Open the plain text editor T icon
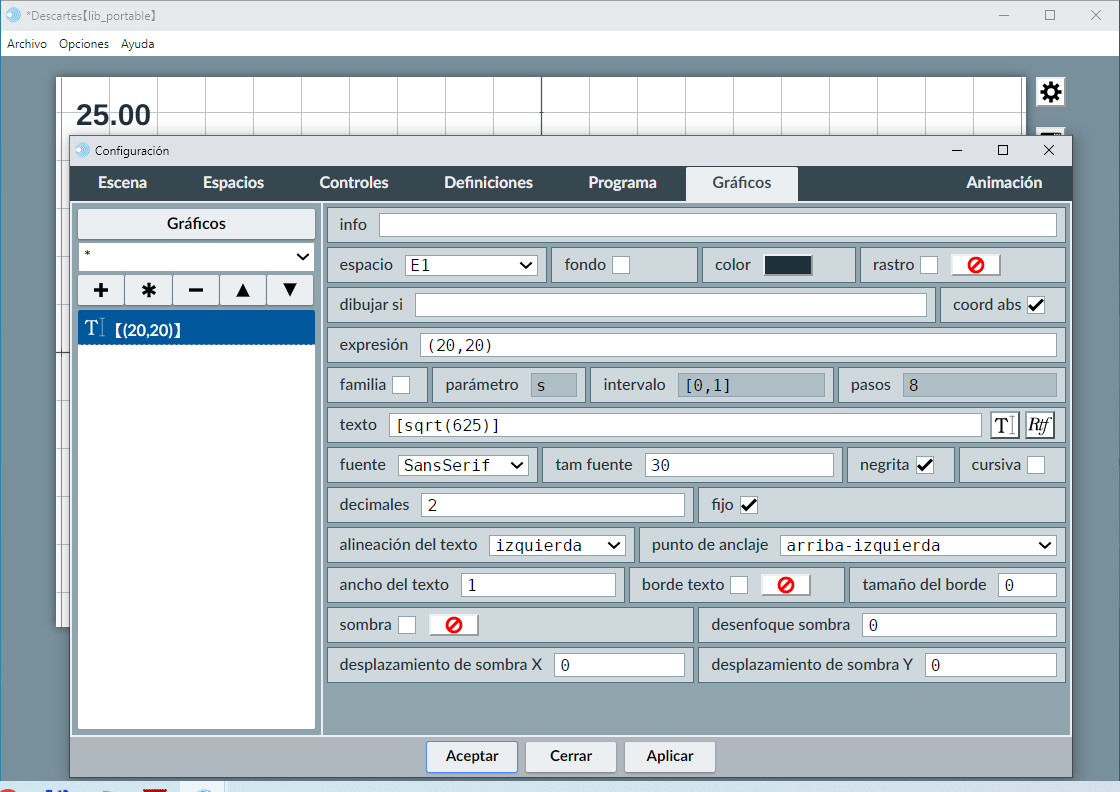The width and height of the screenshot is (1120, 792). point(1005,425)
